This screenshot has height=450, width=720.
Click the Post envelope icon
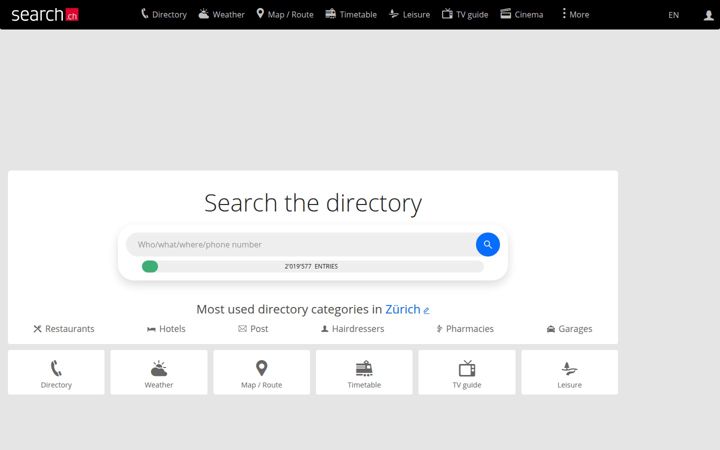pos(242,329)
